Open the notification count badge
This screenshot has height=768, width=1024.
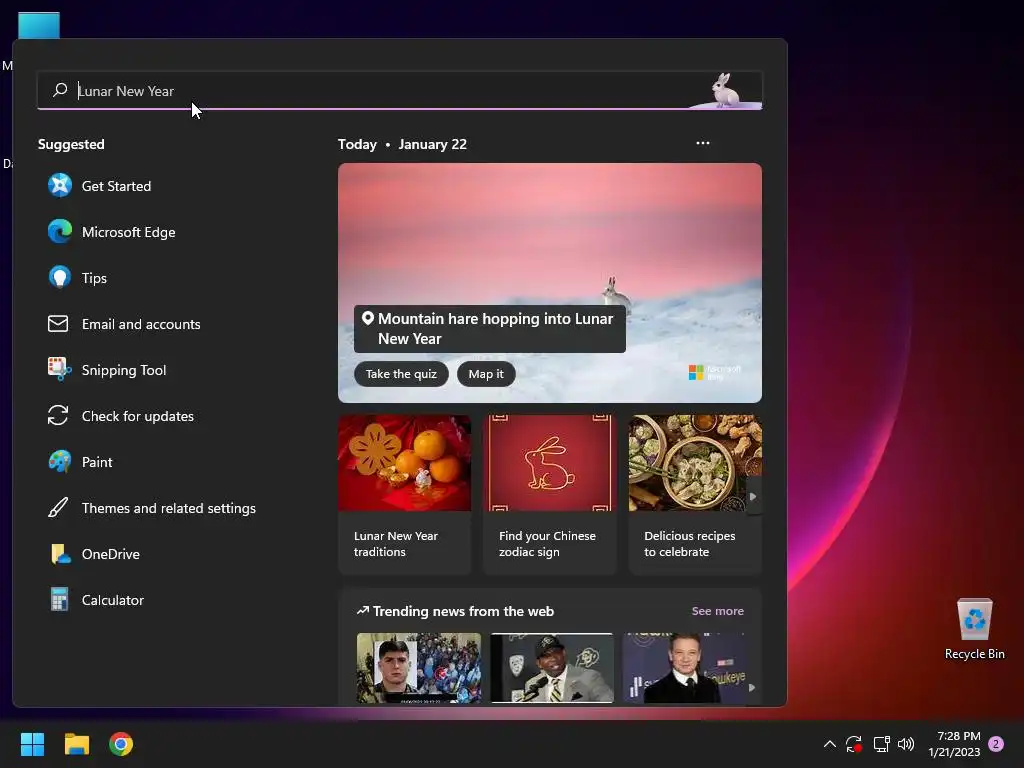click(996, 744)
